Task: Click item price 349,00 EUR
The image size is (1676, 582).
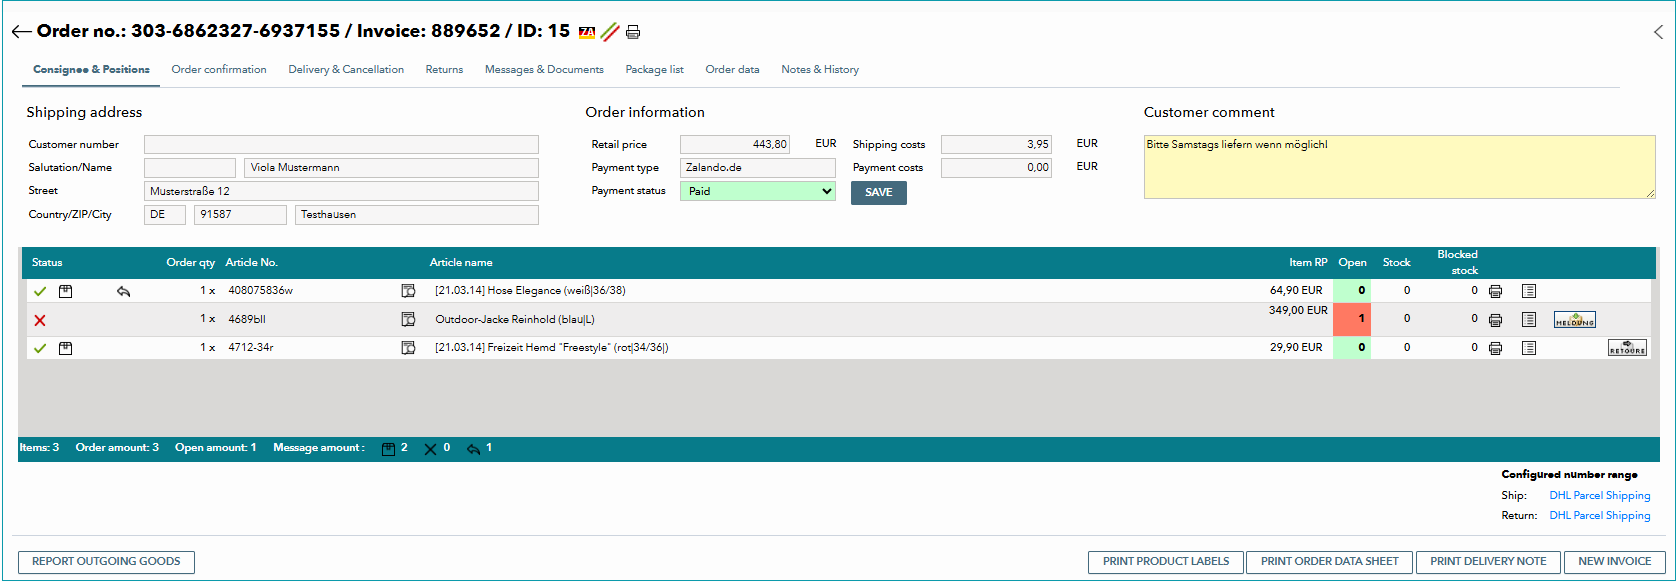Action: pos(1298,311)
